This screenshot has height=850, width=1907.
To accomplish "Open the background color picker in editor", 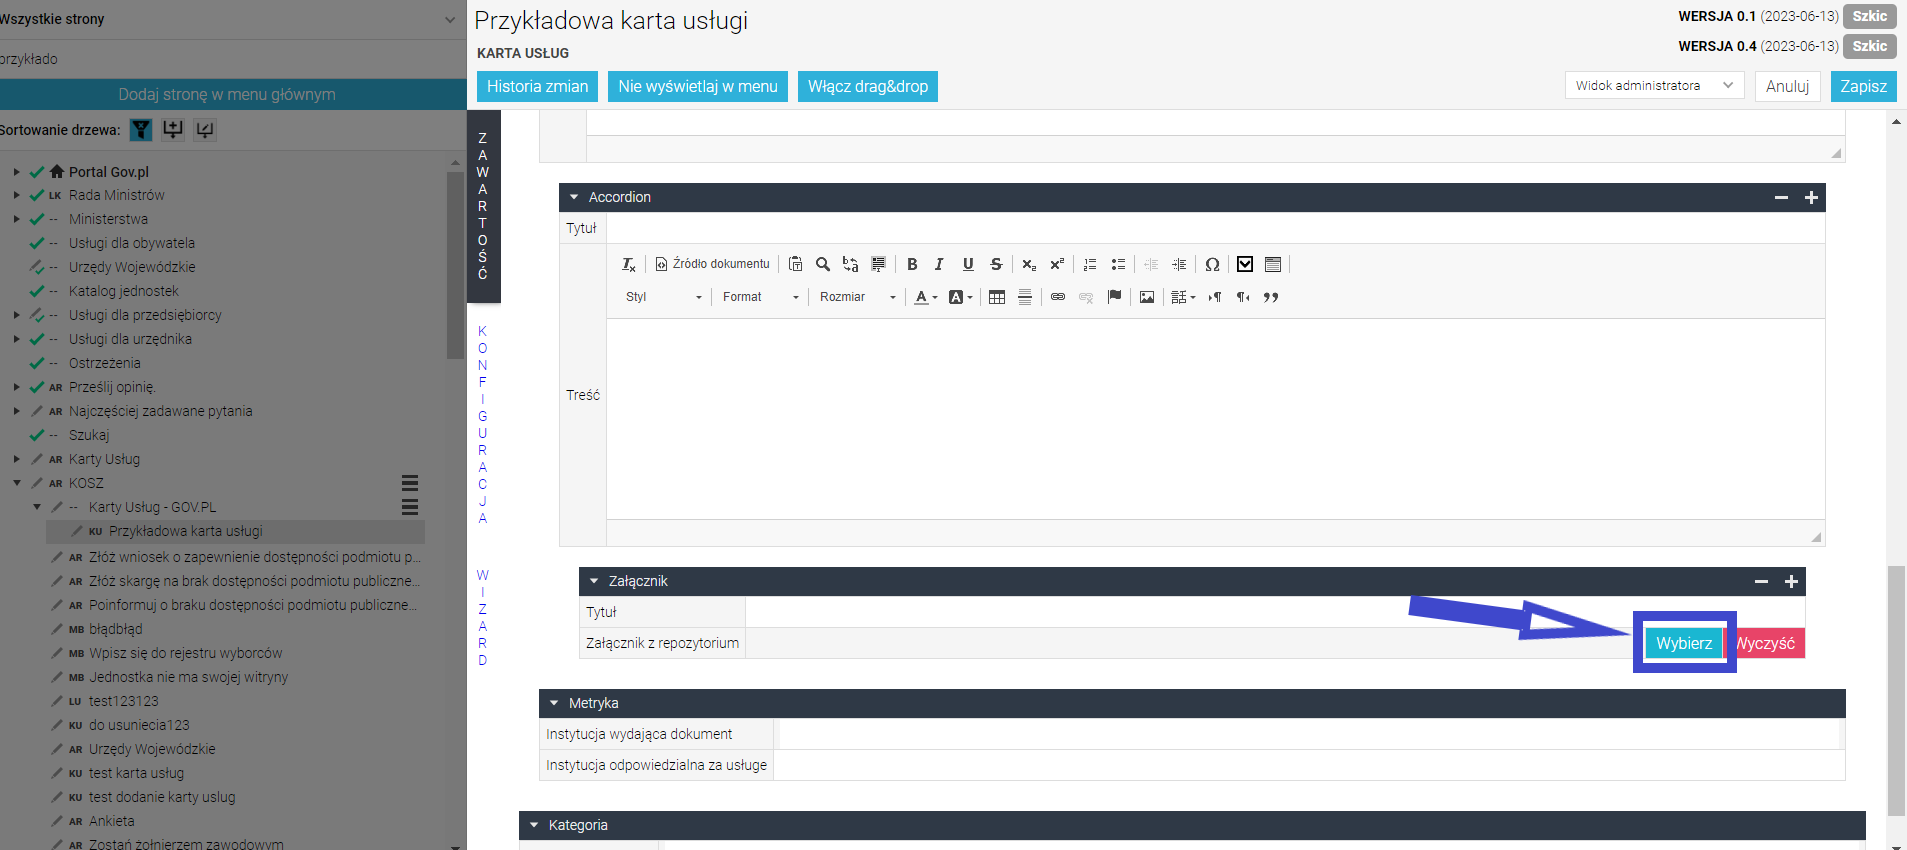I will click(960, 297).
